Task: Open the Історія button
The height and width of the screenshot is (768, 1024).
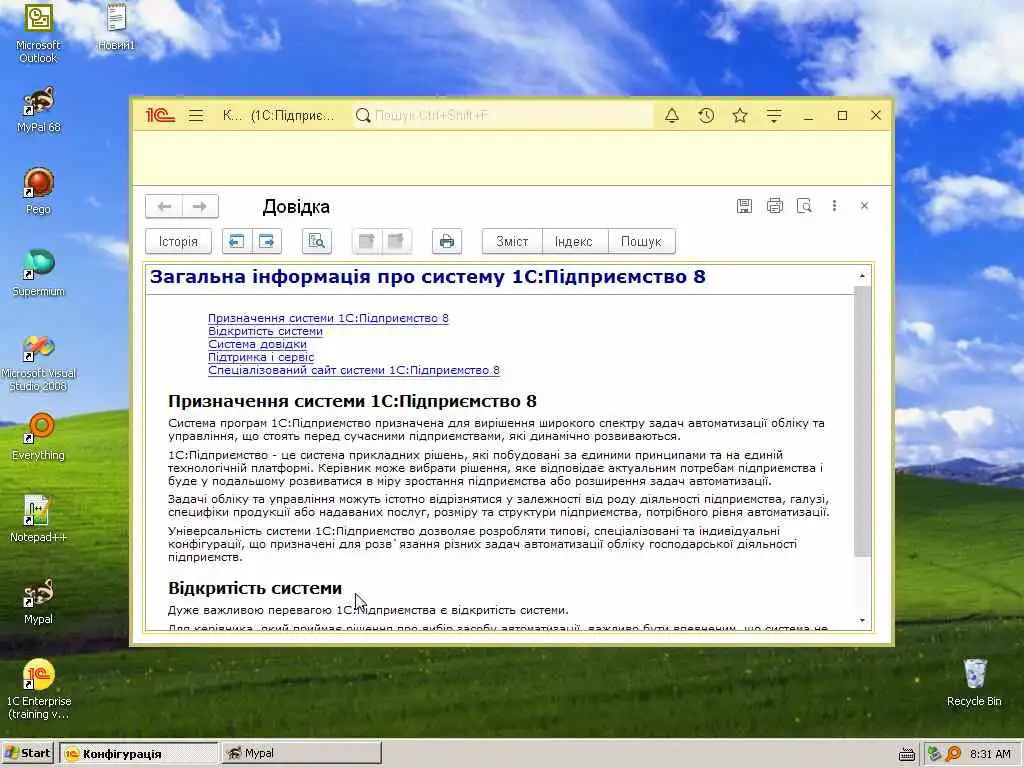Action: point(178,242)
